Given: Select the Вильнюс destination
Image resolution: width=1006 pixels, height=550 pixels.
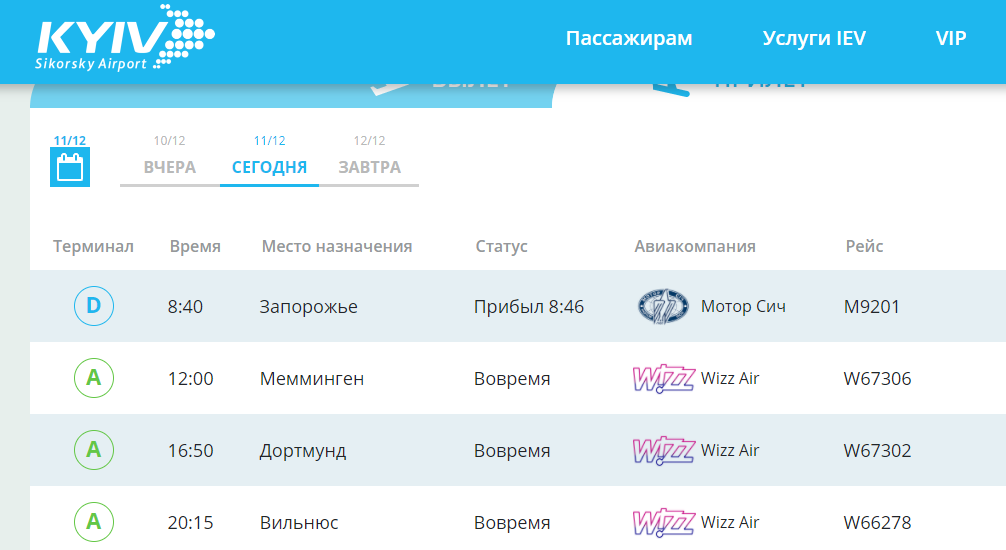Looking at the screenshot, I should click(x=299, y=522).
